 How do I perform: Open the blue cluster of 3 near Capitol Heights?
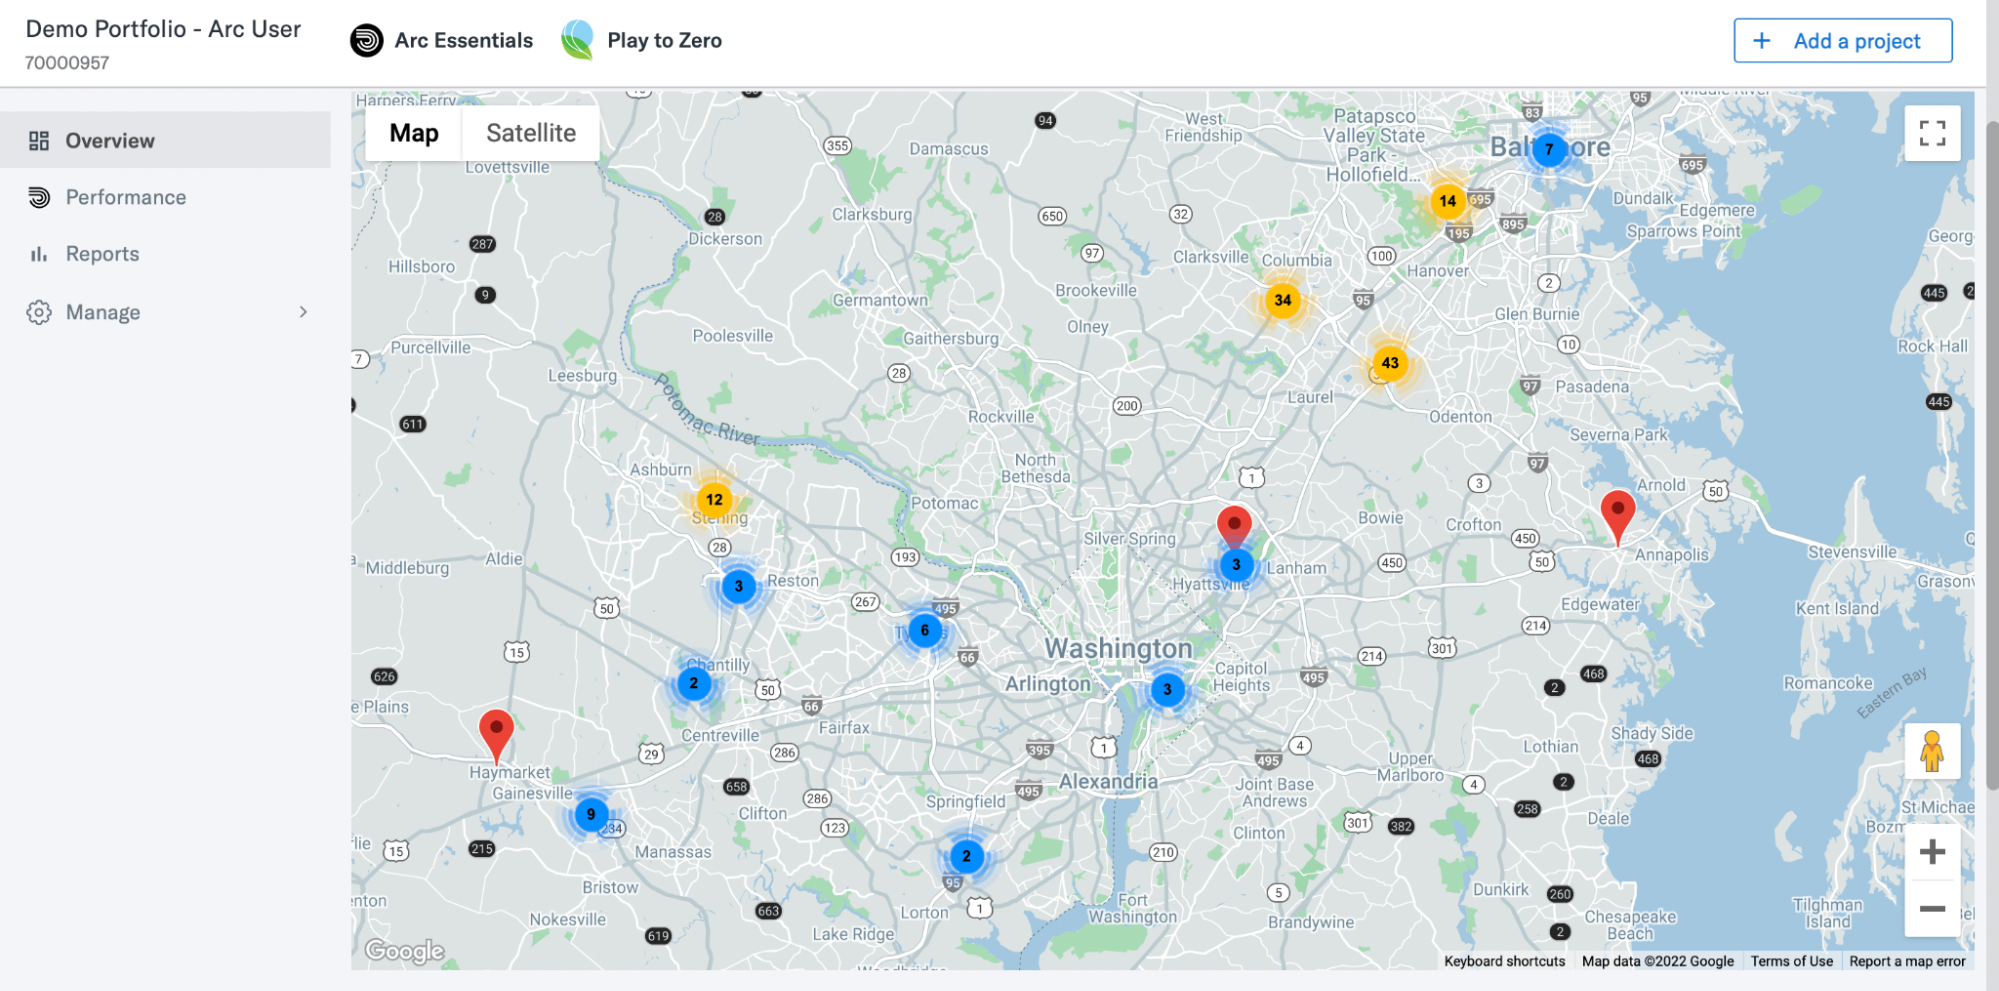click(x=1167, y=689)
